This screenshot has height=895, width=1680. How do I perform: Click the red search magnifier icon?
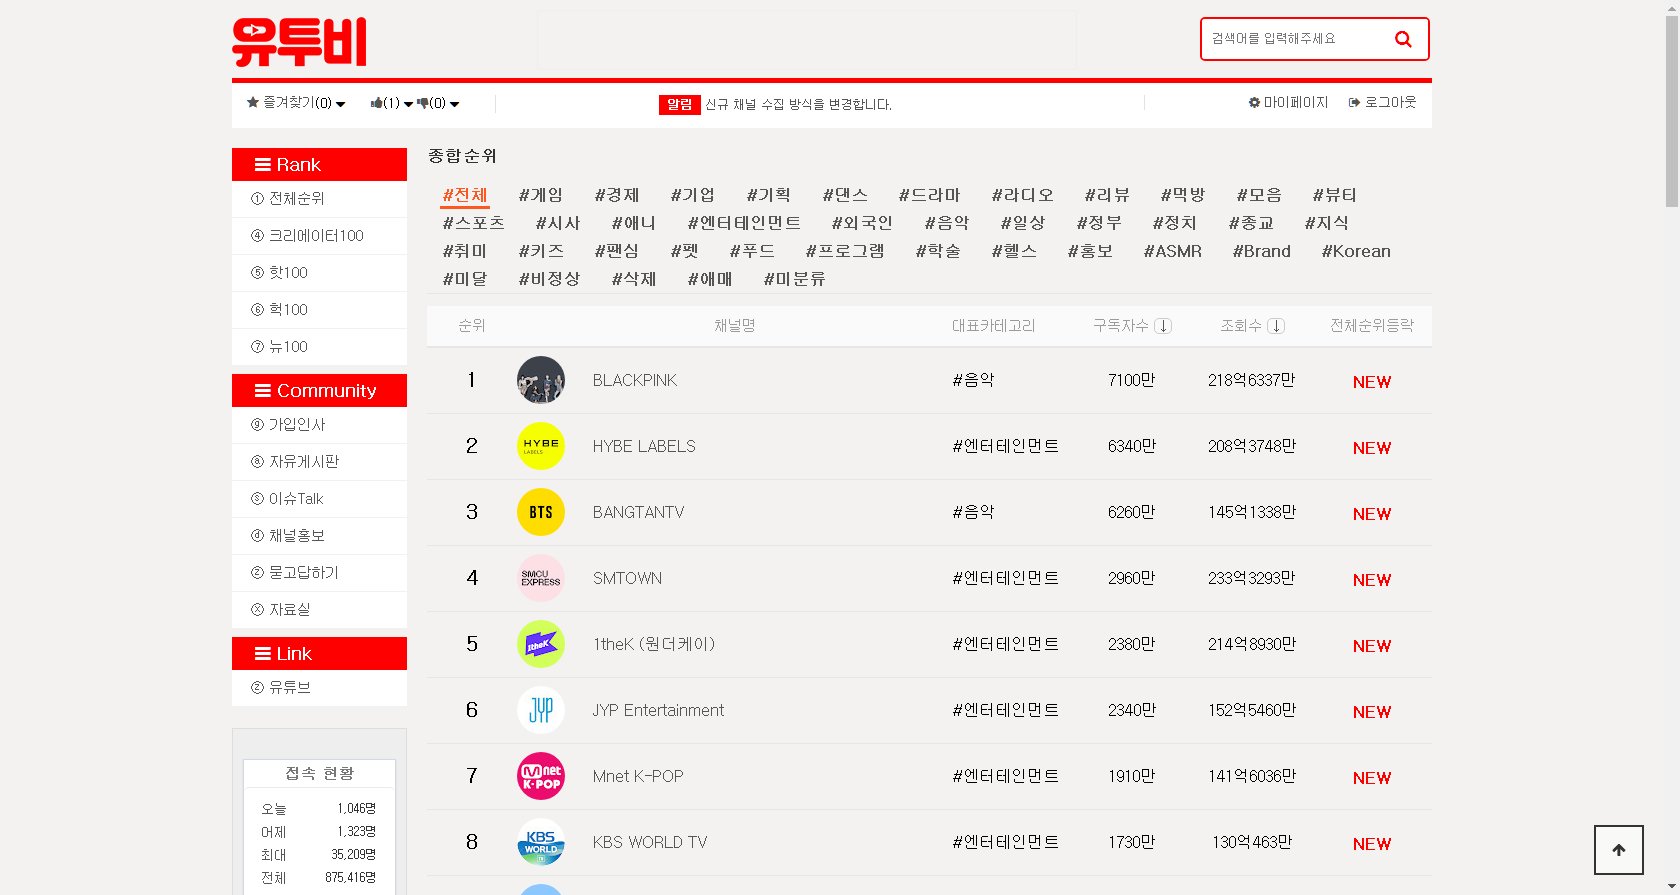1403,39
